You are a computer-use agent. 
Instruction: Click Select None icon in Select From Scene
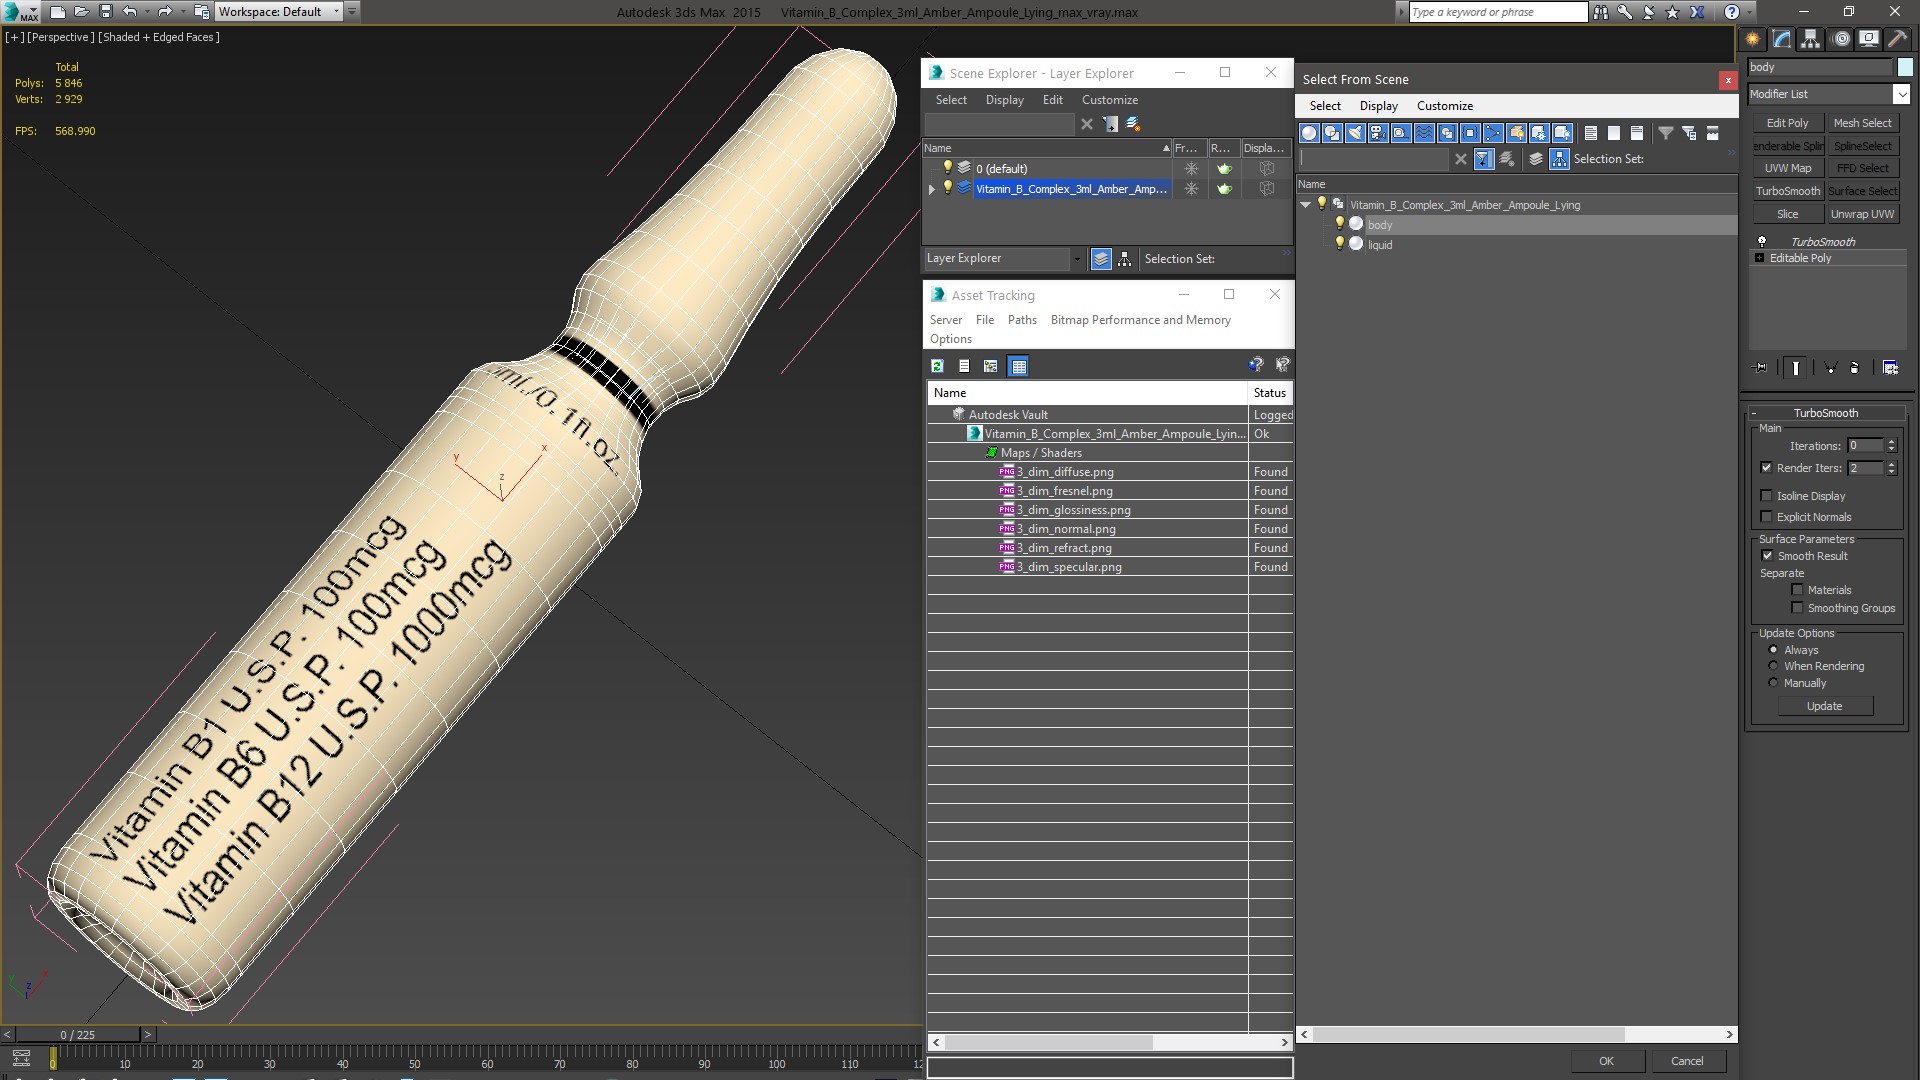1614,133
